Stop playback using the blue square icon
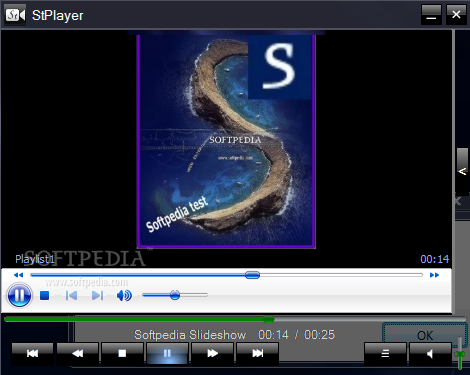Image resolution: width=470 pixels, height=375 pixels. 44,296
